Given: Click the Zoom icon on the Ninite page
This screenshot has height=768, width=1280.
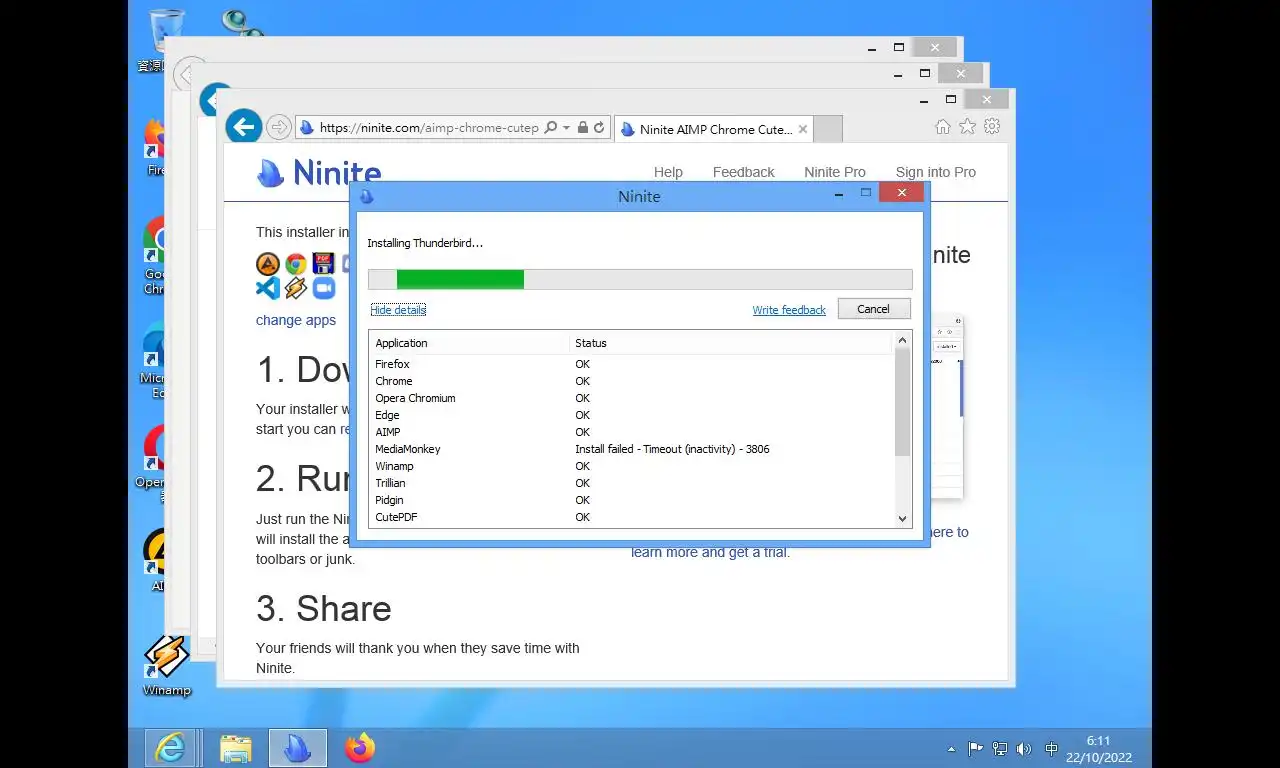Looking at the screenshot, I should pyautogui.click(x=323, y=288).
